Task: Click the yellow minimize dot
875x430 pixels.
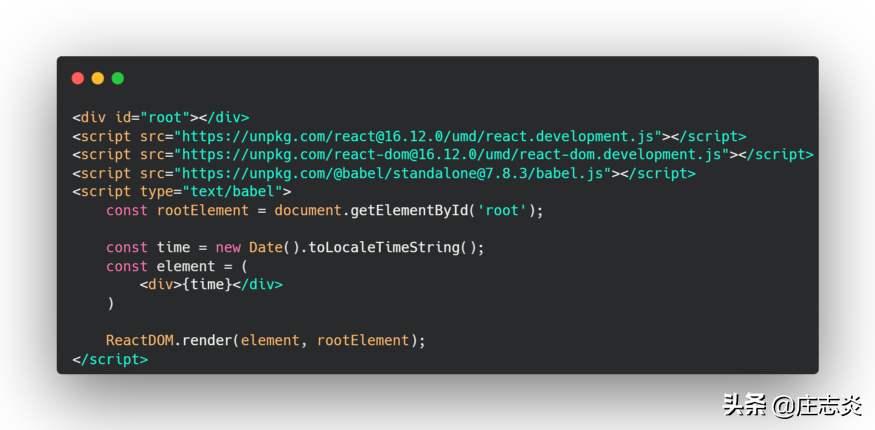Action: click(x=98, y=78)
